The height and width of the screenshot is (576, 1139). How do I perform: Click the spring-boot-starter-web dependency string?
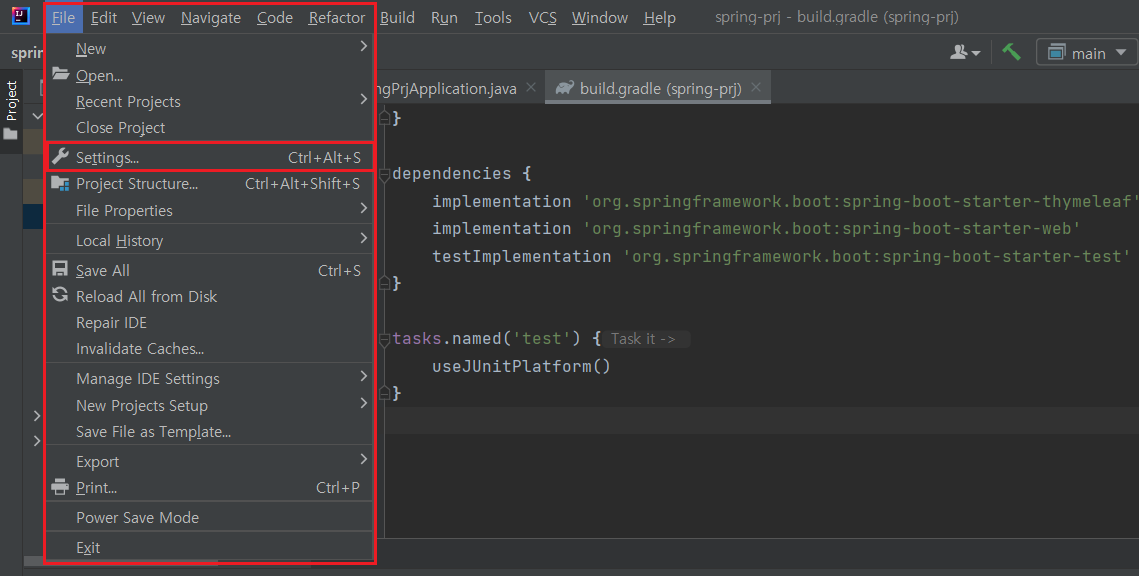(x=831, y=229)
